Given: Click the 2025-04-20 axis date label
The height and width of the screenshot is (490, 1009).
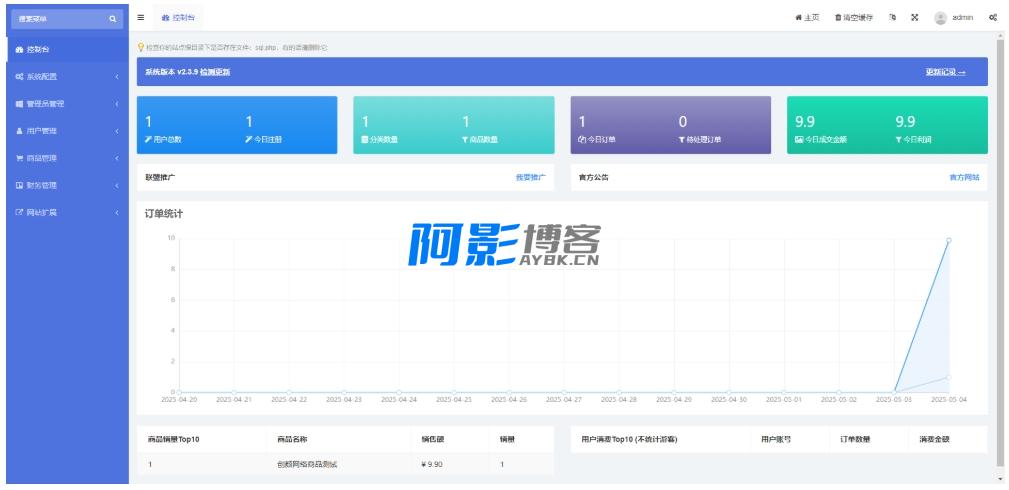Looking at the screenshot, I should pyautogui.click(x=179, y=400).
